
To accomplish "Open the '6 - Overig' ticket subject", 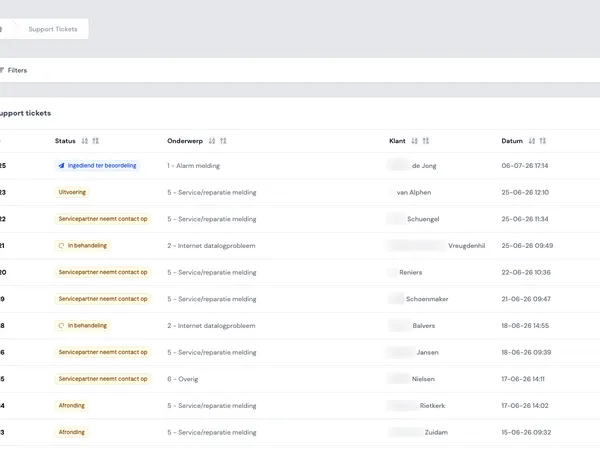I will (183, 379).
